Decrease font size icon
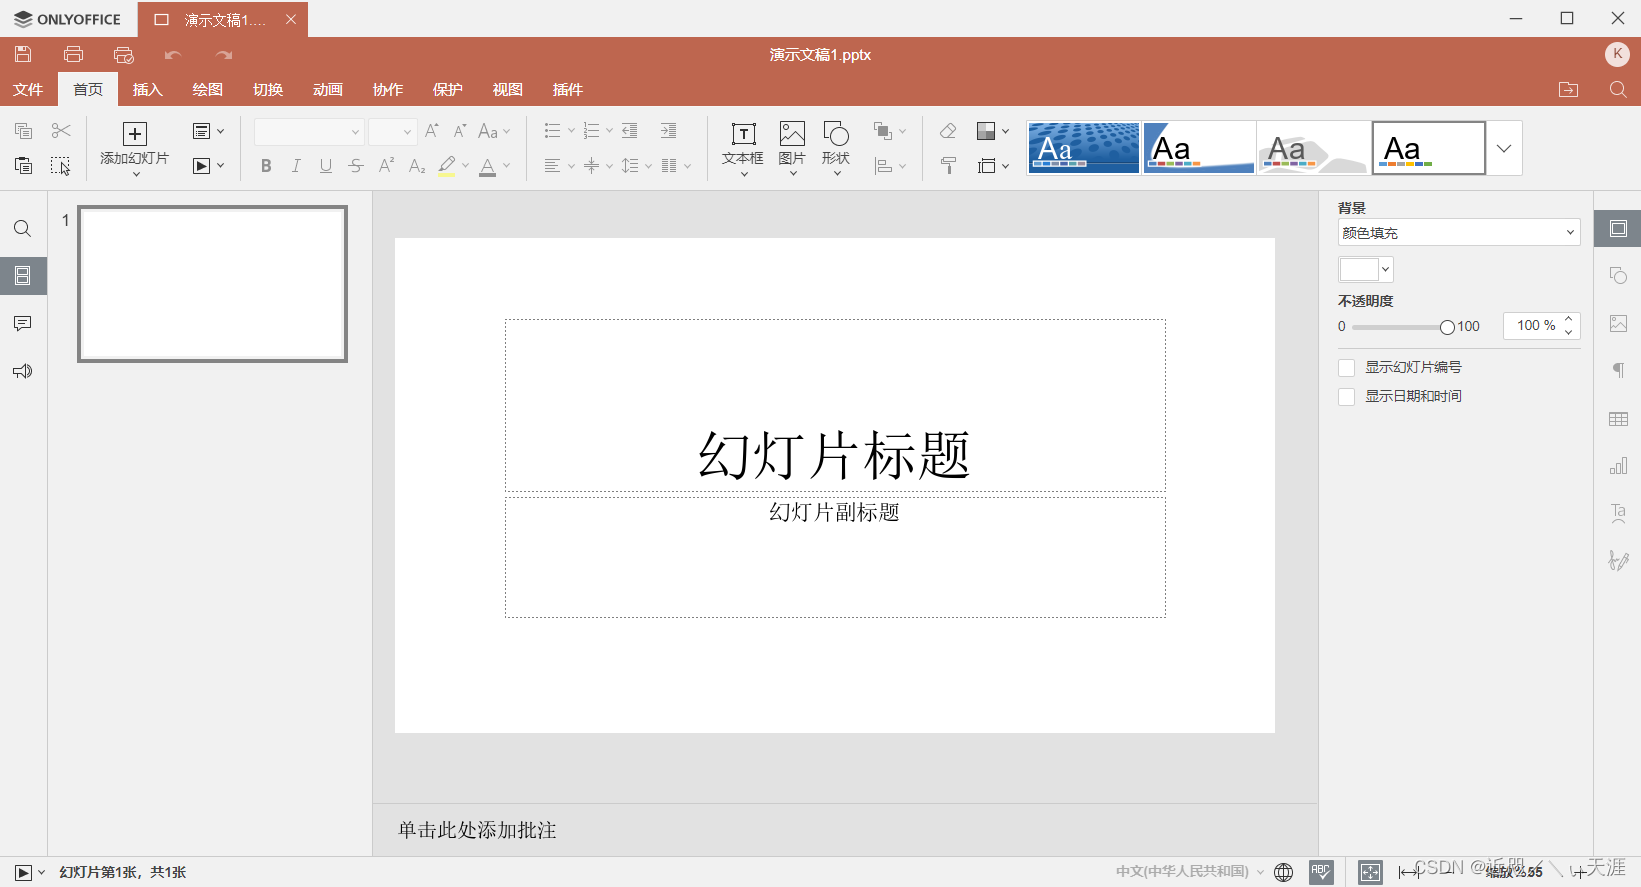 click(x=460, y=131)
